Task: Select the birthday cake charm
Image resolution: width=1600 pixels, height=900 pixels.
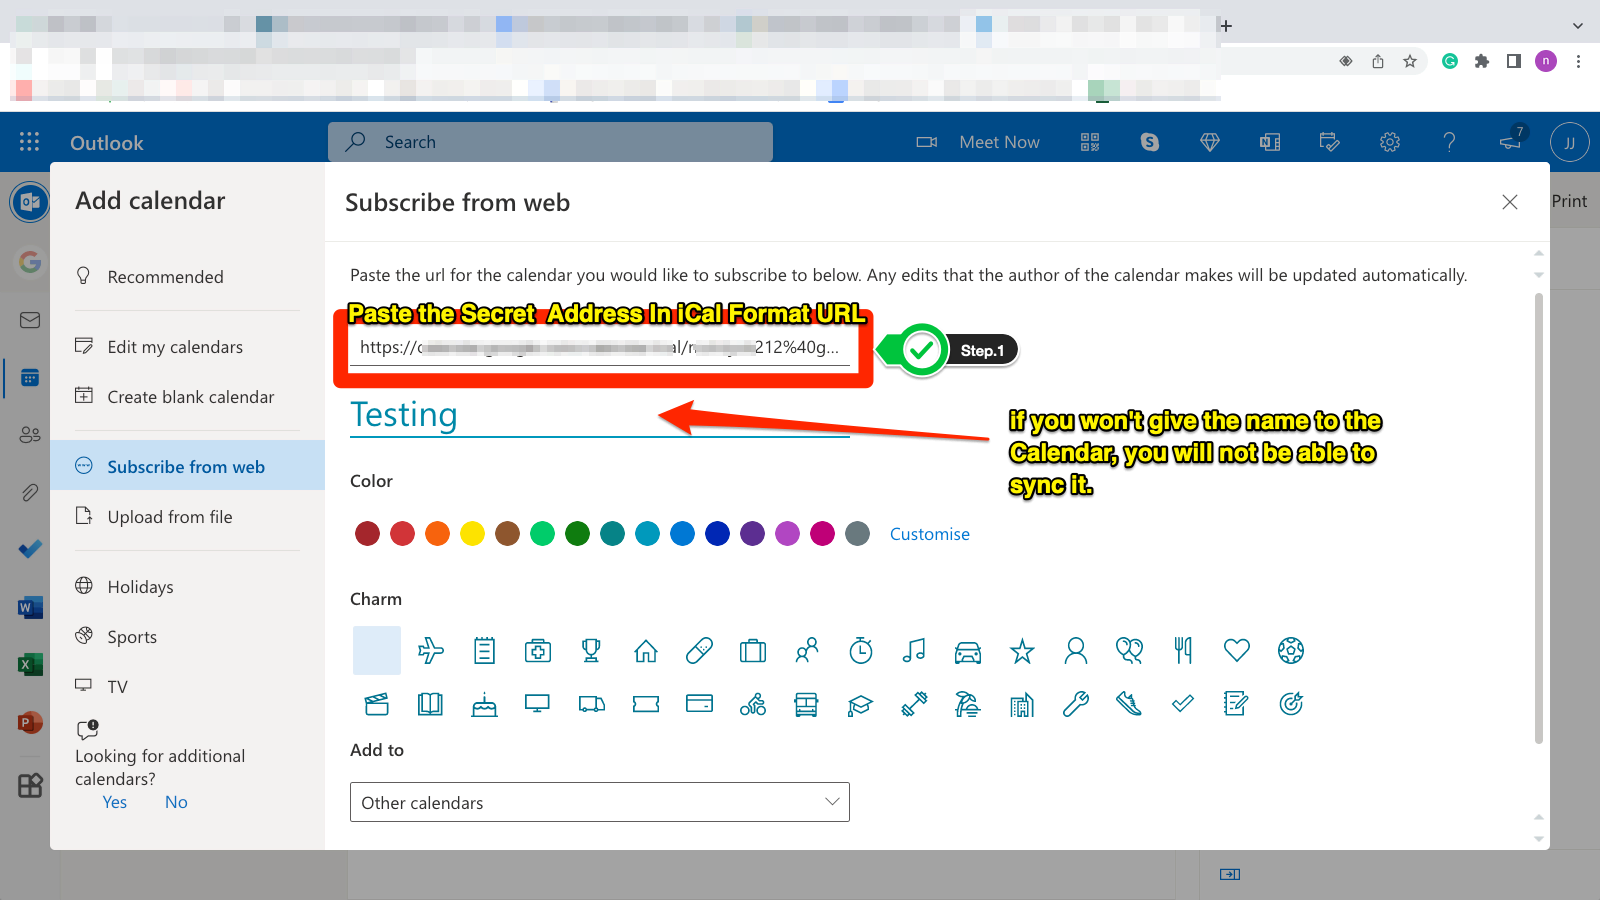Action: (484, 704)
